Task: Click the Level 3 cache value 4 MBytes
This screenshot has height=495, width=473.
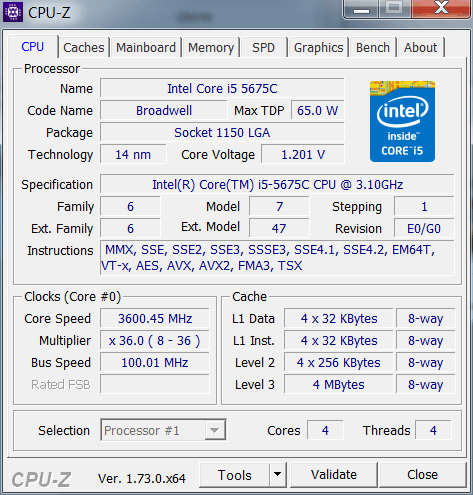Action: point(339,385)
